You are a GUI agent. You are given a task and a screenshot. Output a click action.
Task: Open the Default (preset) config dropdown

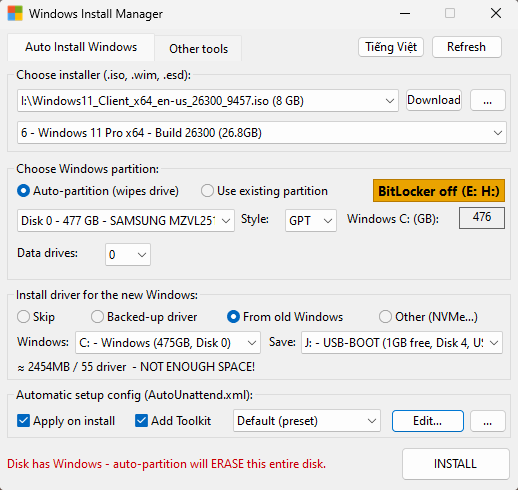click(x=307, y=421)
